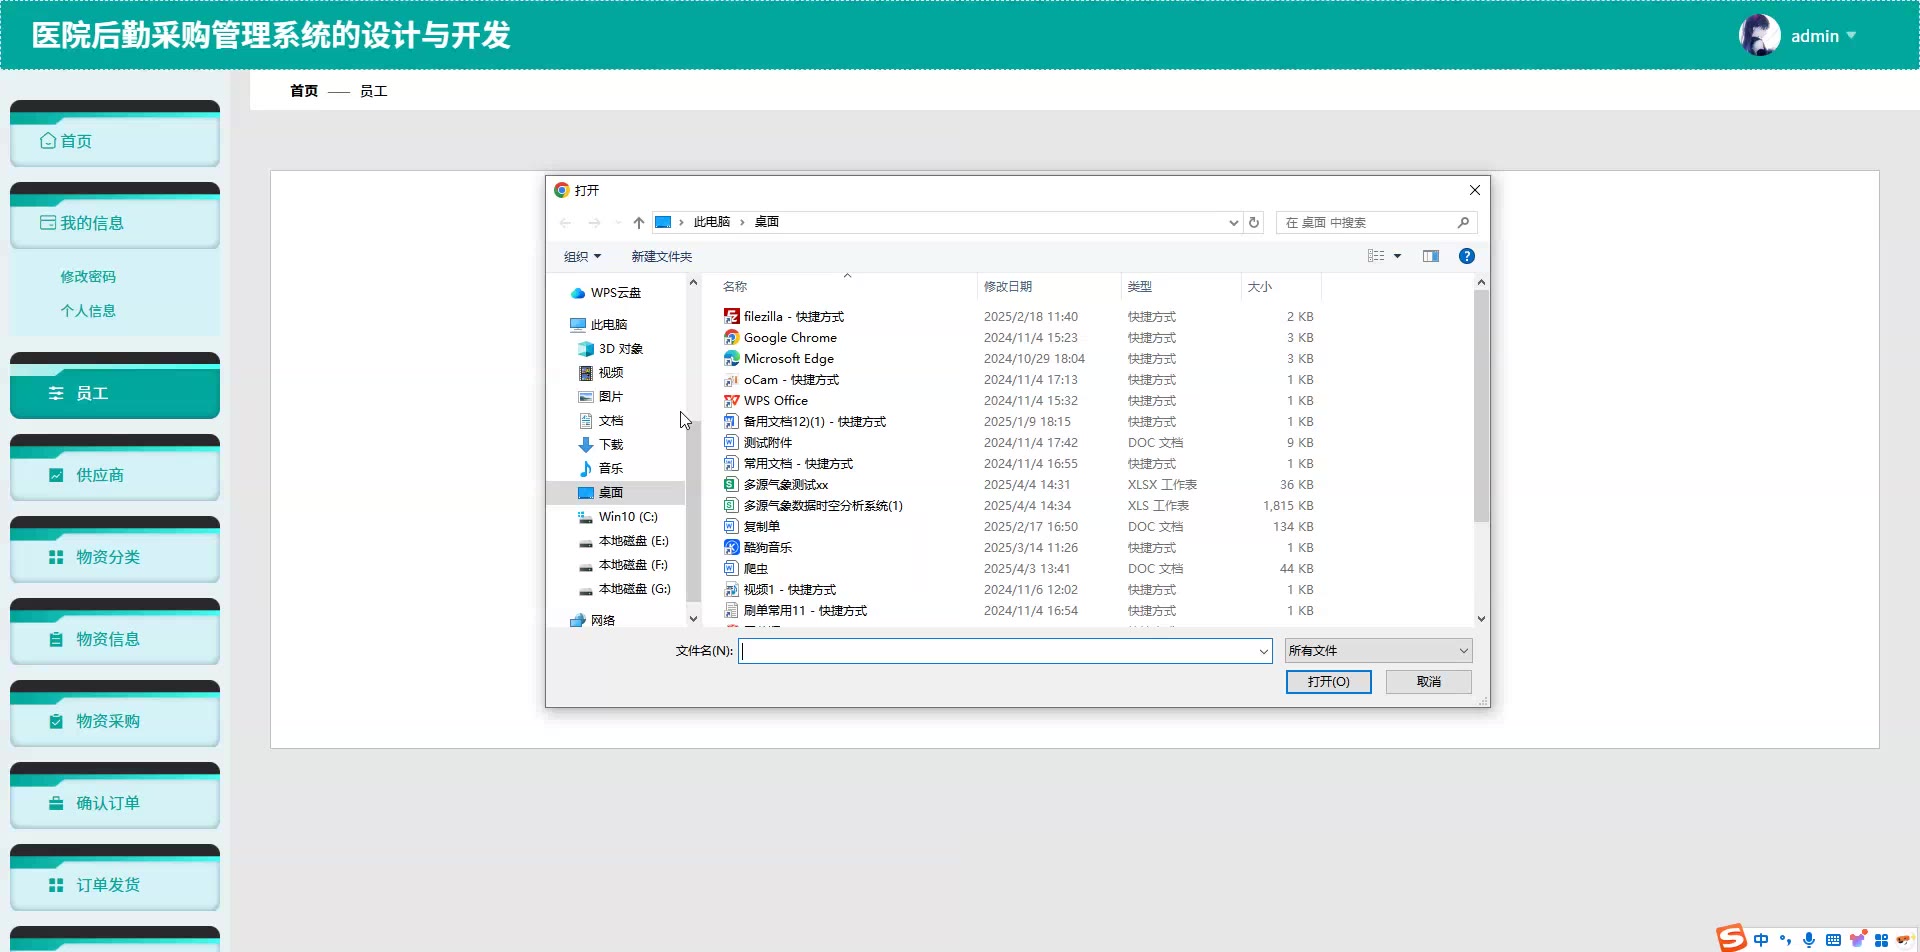Select the WPS Office shortcut icon
1920x952 pixels.
tap(731, 401)
